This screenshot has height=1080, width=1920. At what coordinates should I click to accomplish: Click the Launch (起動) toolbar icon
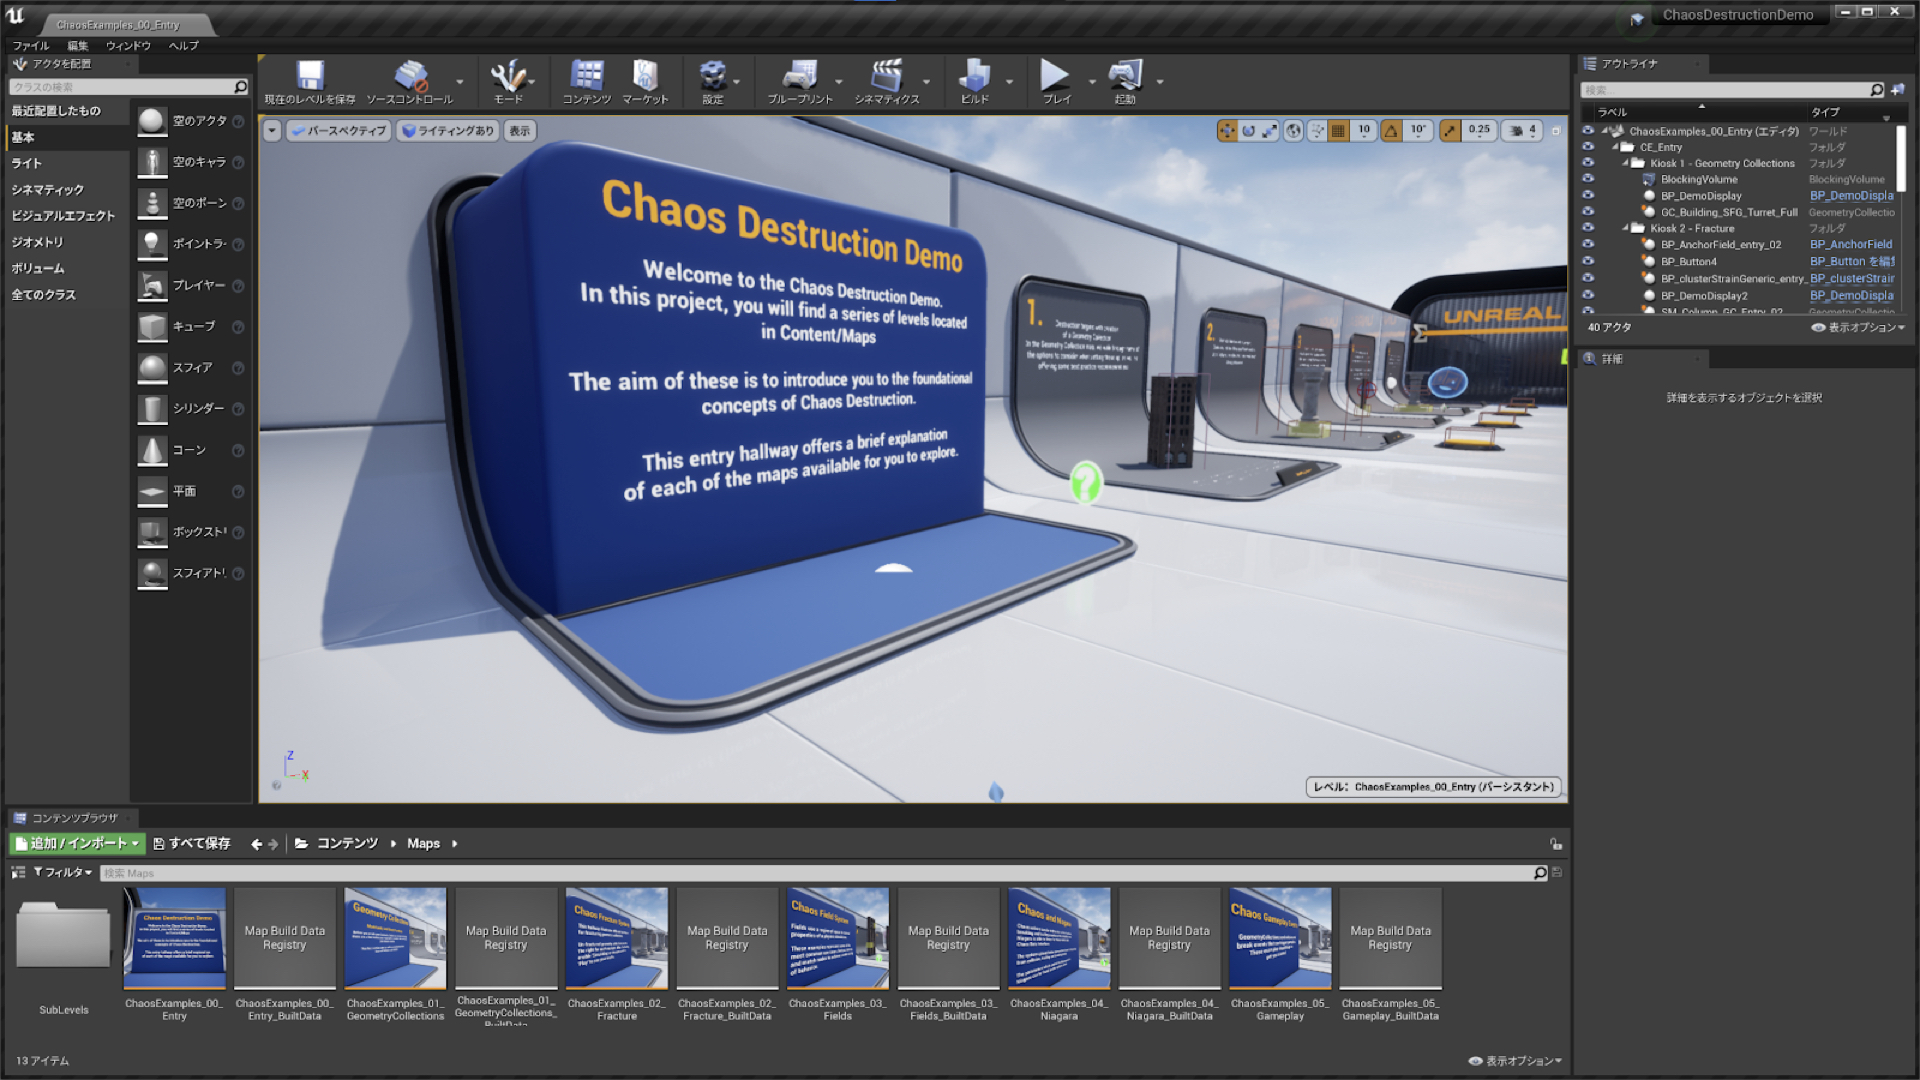(x=1125, y=76)
